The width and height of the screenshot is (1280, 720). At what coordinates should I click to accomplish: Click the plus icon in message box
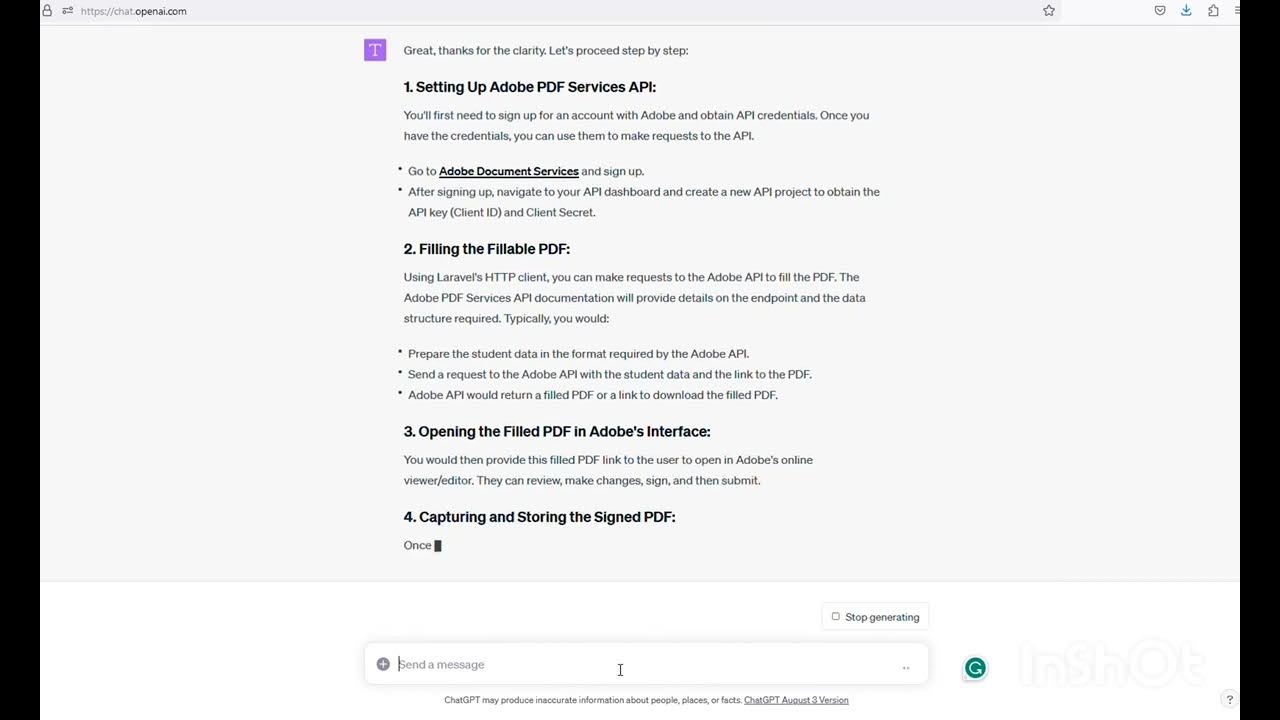click(x=383, y=664)
